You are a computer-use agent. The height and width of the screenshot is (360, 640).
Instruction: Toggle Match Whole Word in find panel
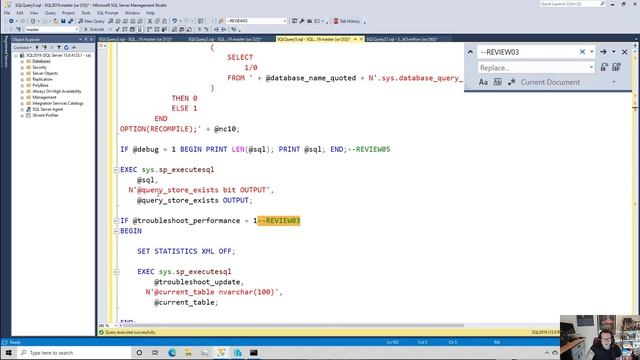[498, 82]
